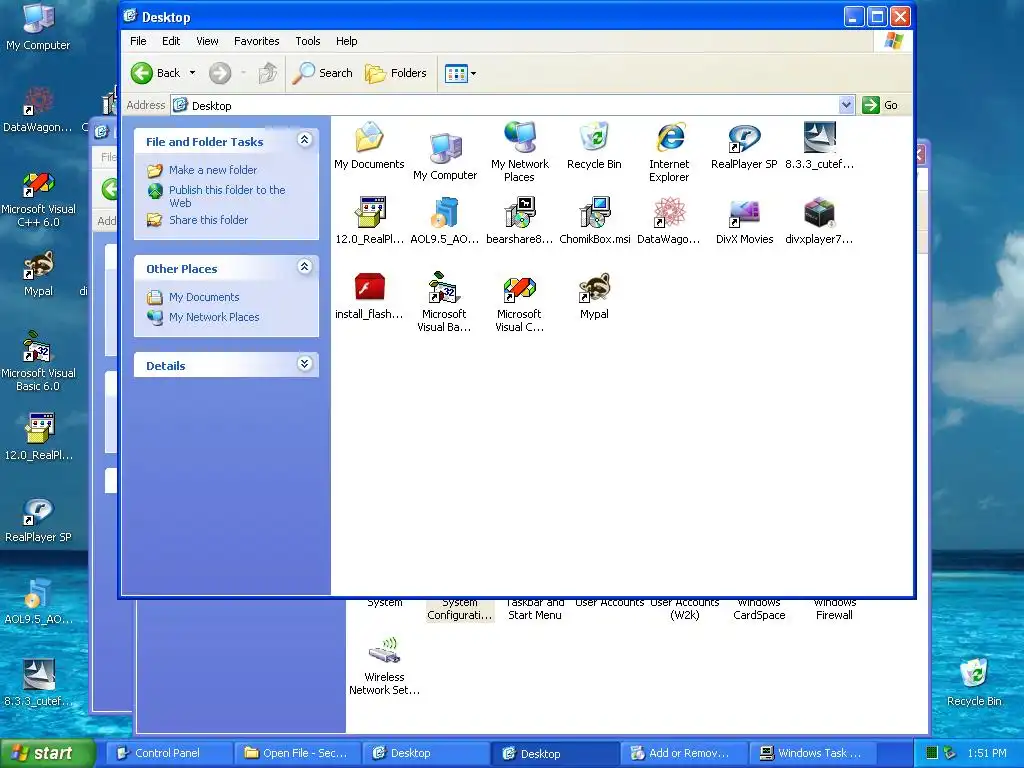Select AOL9.5_AO... file in Explorer window

(445, 221)
